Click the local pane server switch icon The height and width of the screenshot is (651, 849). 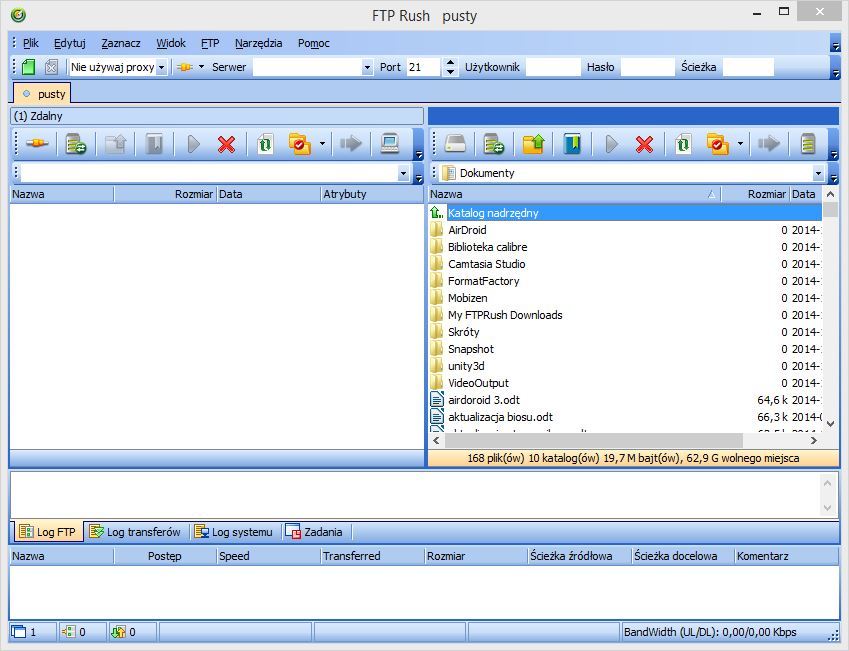808,144
